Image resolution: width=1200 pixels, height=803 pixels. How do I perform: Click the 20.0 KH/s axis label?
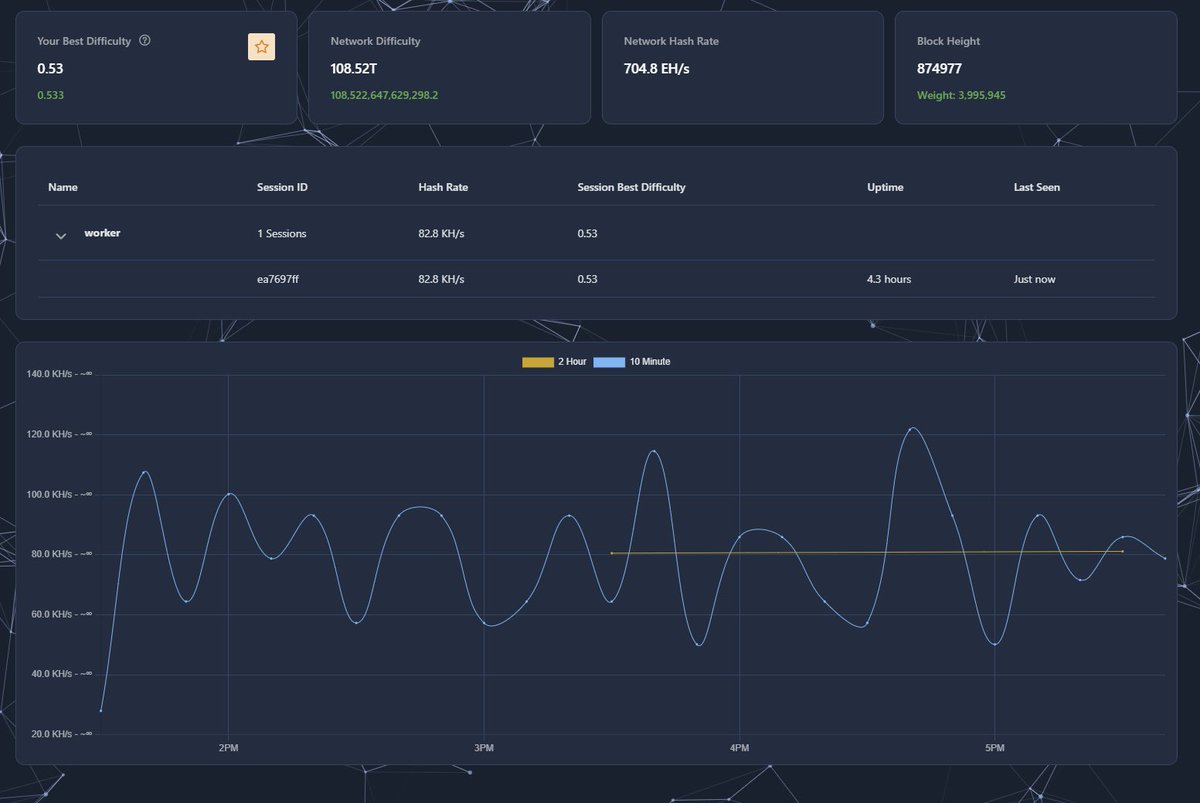tap(63, 734)
